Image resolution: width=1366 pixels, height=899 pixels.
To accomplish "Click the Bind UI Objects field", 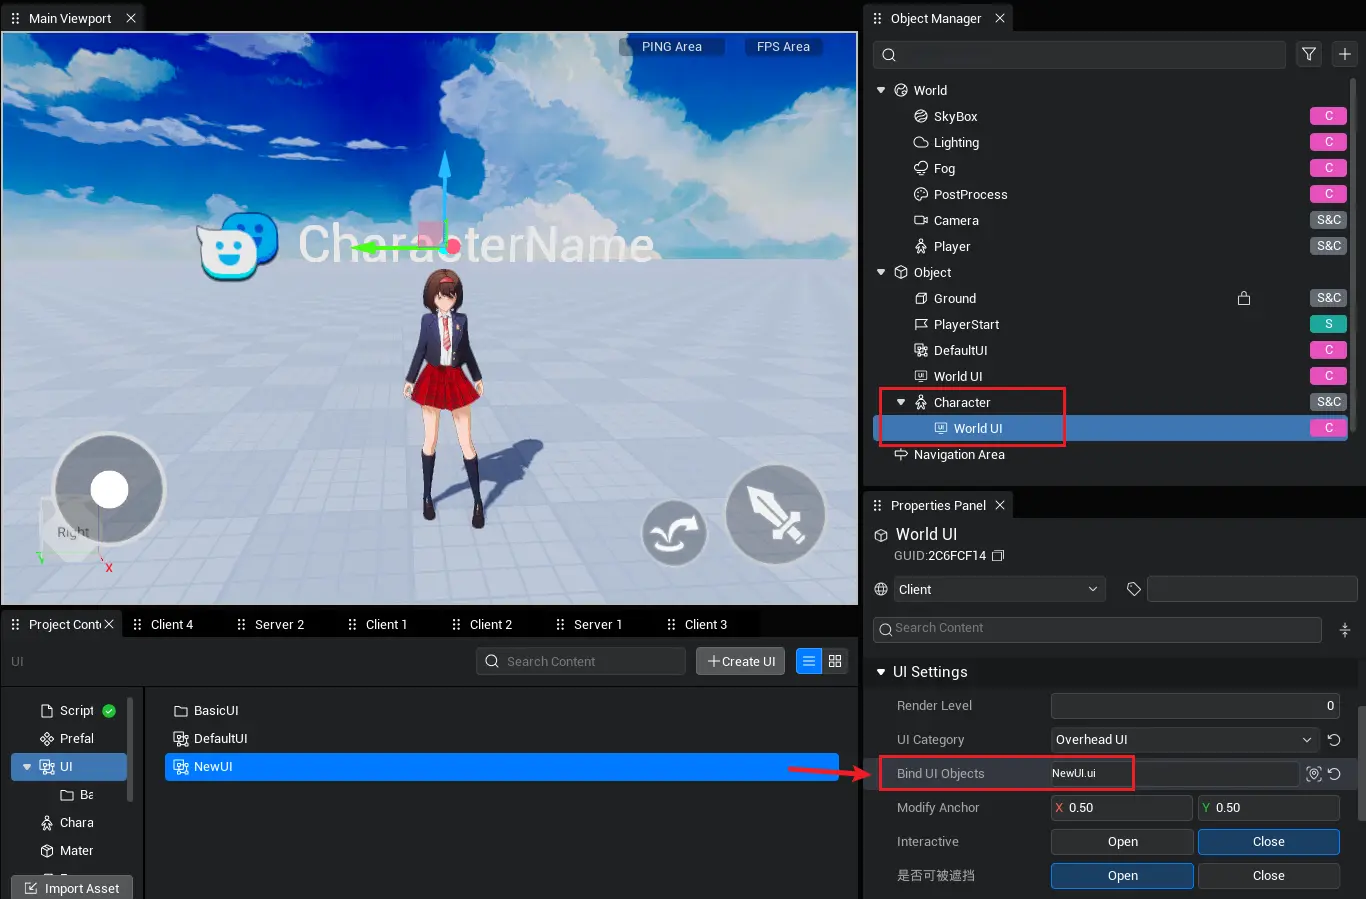I will (x=1175, y=774).
